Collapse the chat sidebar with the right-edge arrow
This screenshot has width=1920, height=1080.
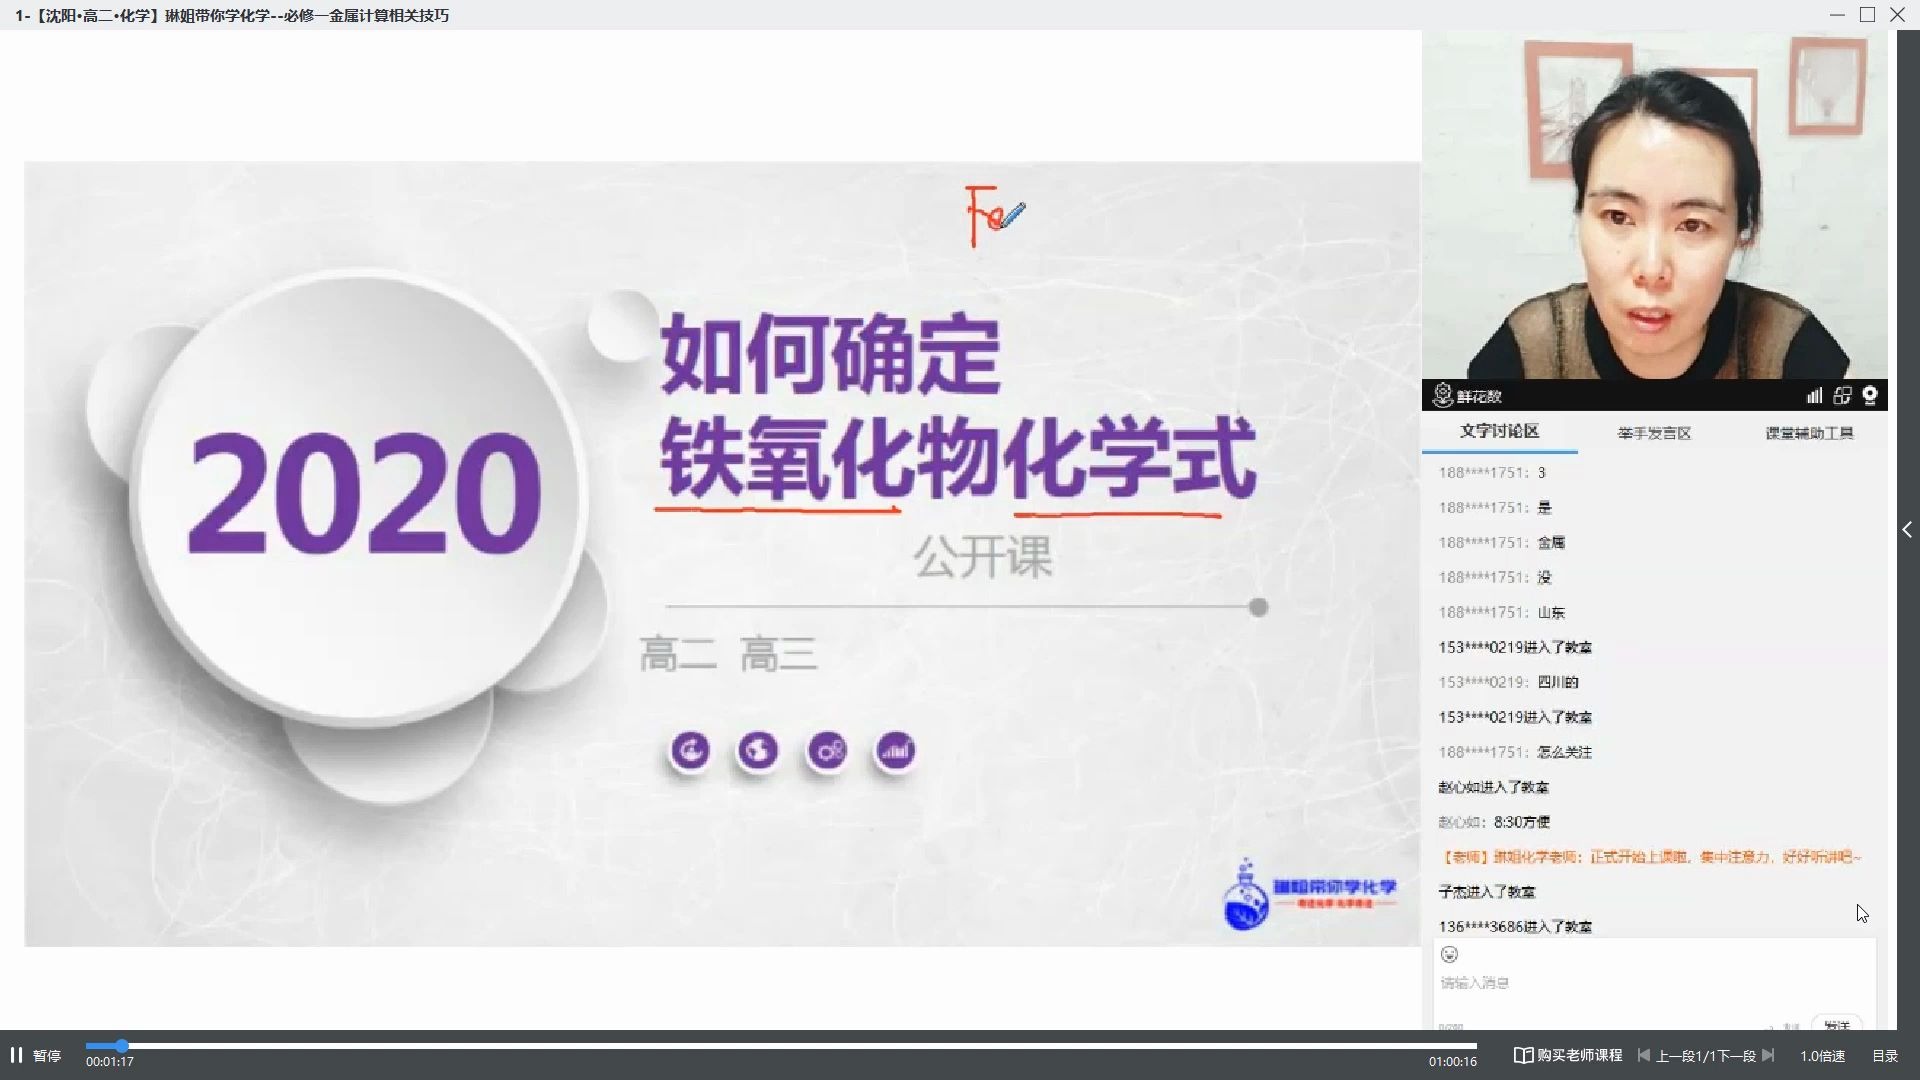1909,530
